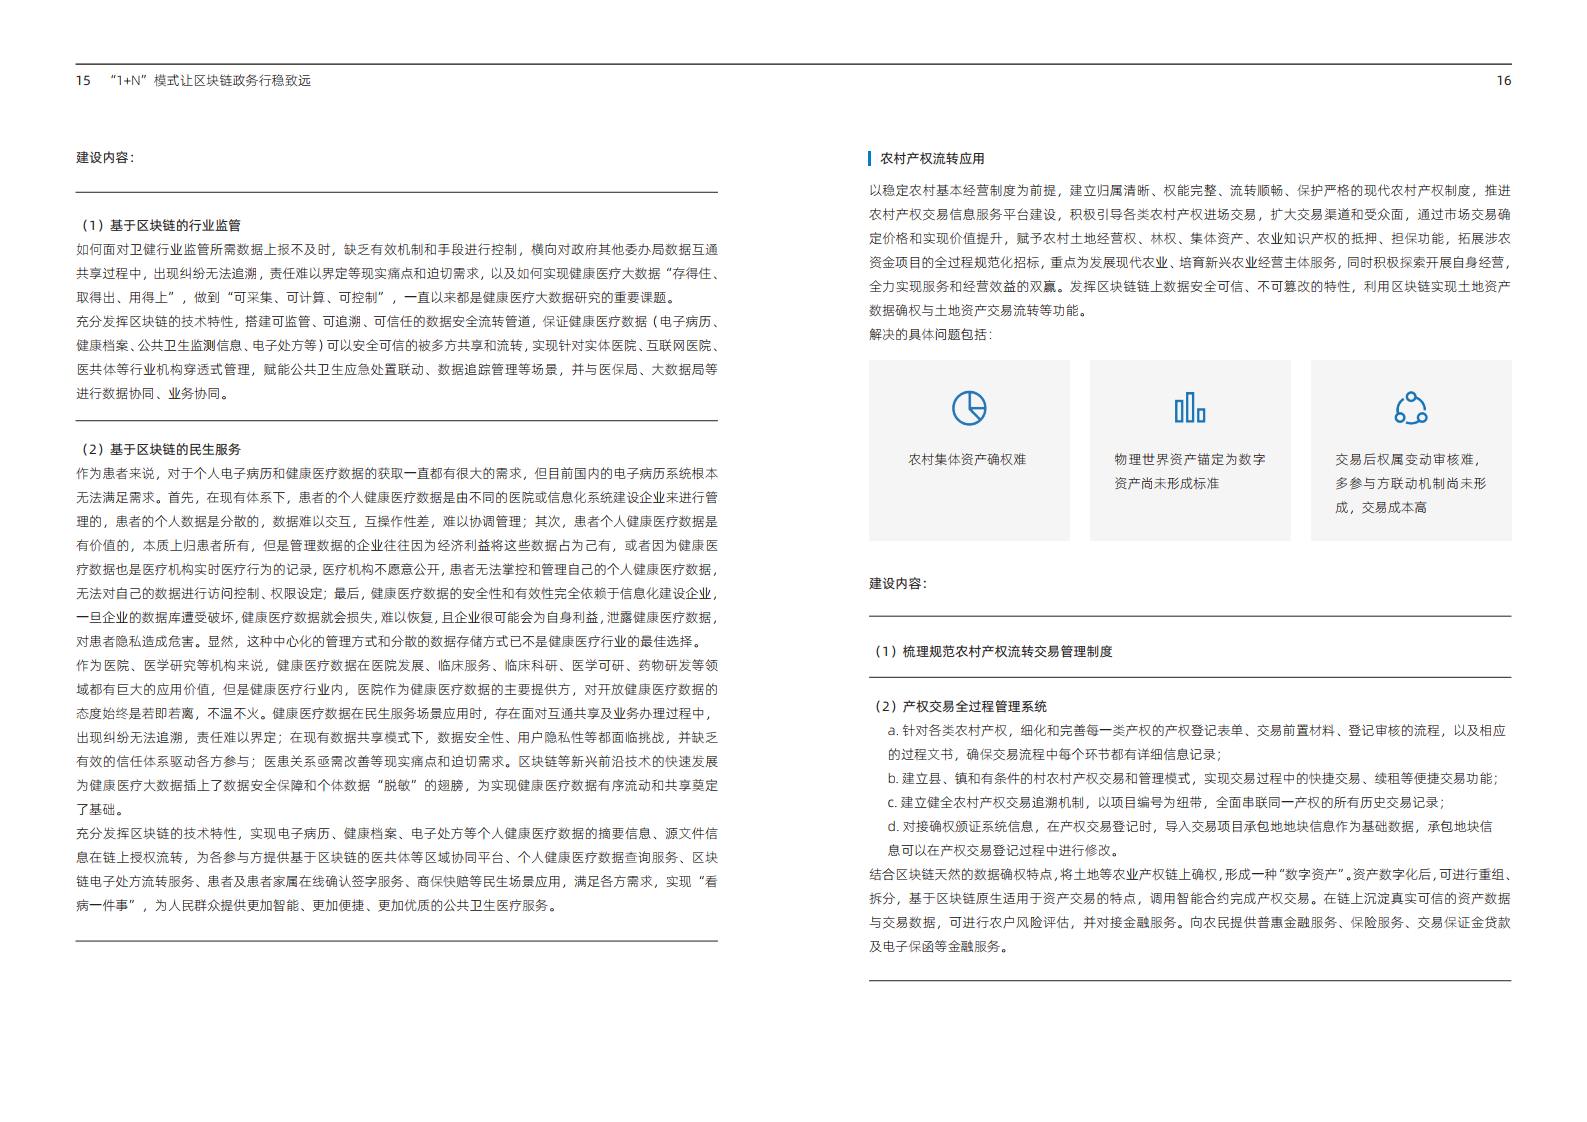This screenshot has height=1122, width=1587.
Task: Click the 农村集体资产确权难 card text
Action: click(x=967, y=460)
